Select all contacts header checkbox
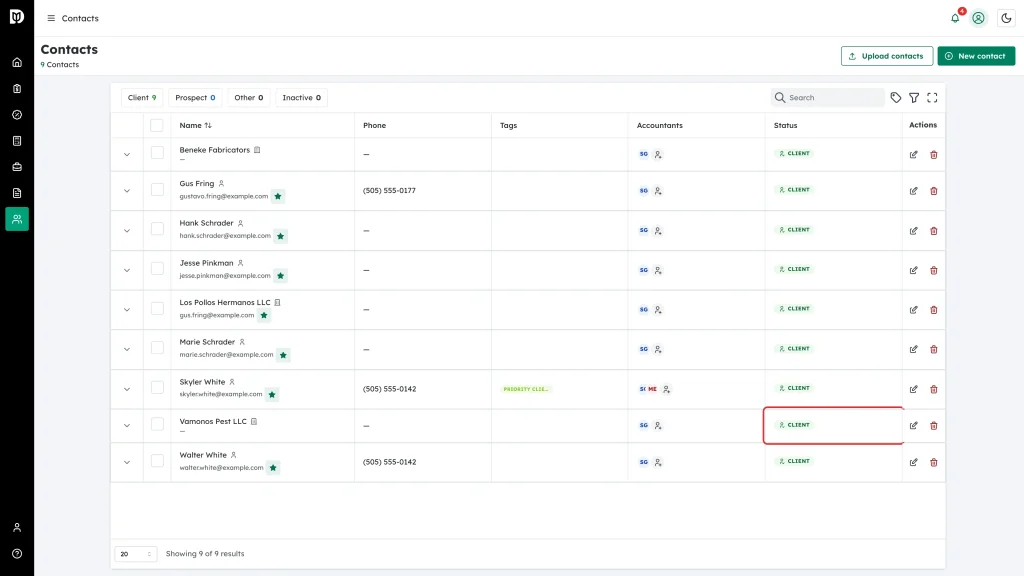The height and width of the screenshot is (576, 1024). pos(157,125)
